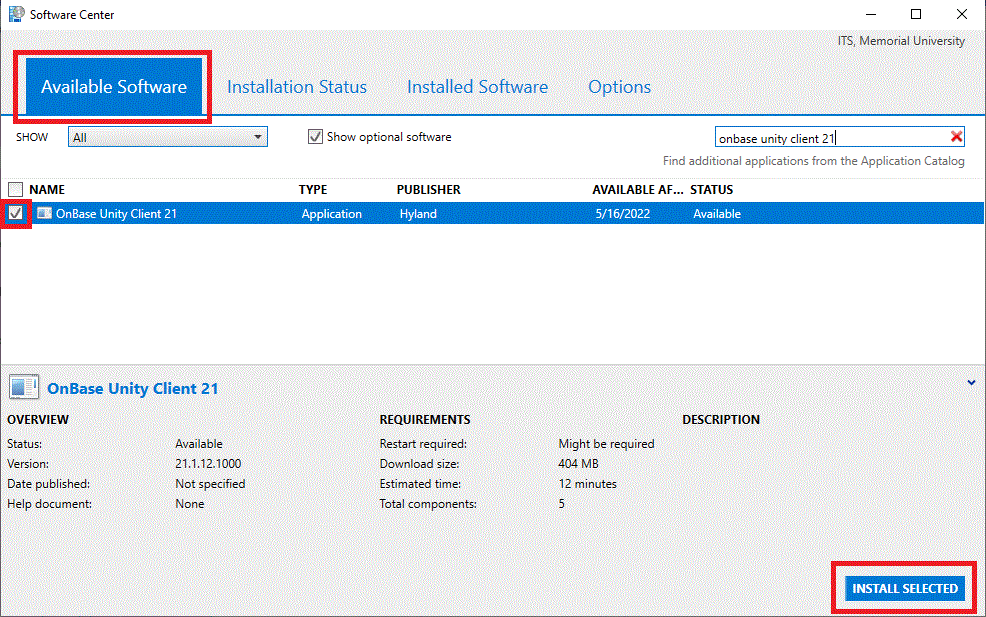Click the ITS, Memorial University label

point(900,41)
